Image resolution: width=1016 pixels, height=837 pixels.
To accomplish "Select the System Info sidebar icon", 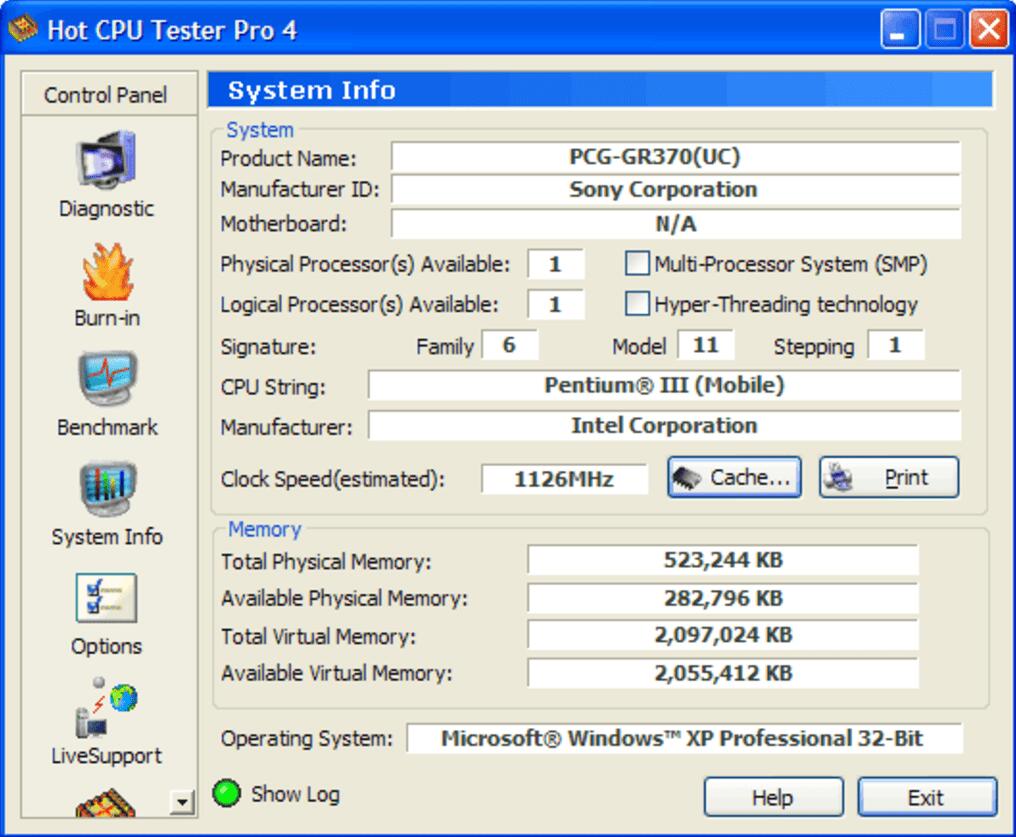I will 107,491.
